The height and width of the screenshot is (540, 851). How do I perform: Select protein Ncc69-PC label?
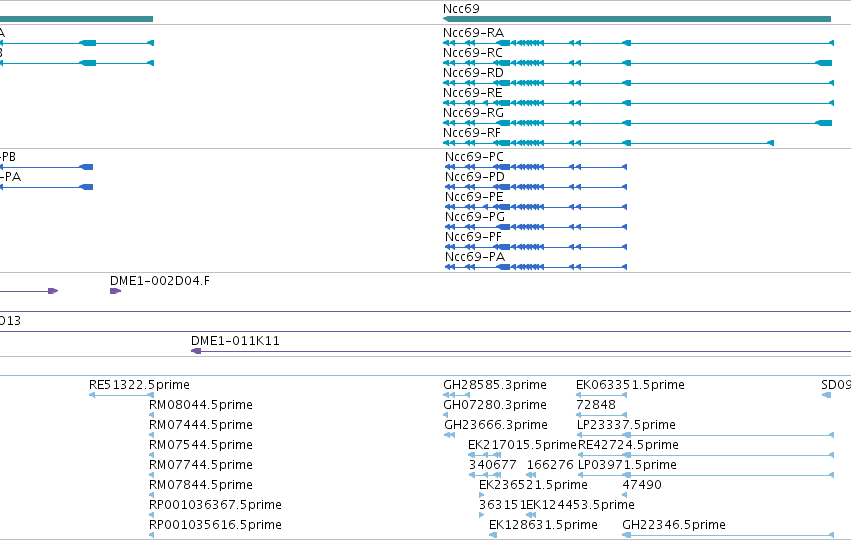pos(474,157)
